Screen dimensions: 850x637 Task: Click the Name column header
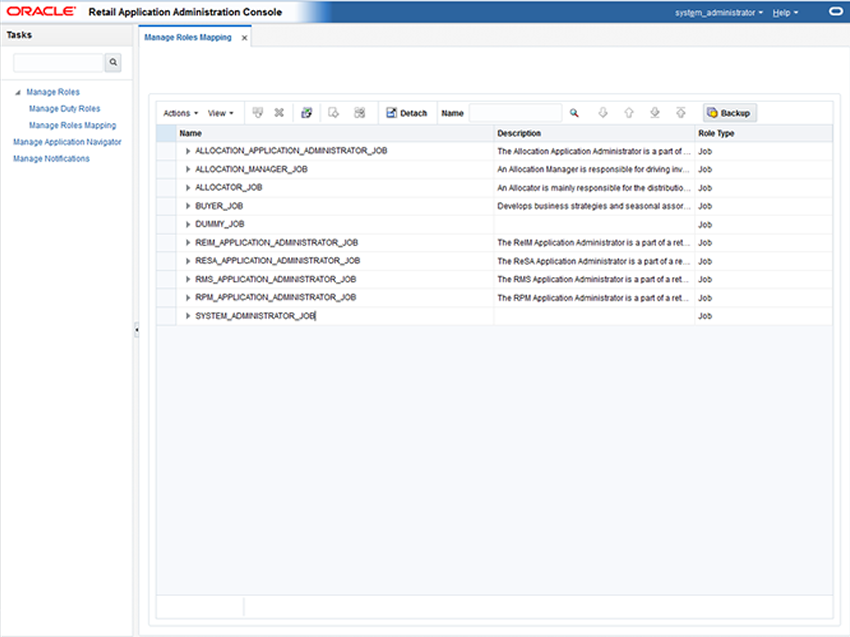point(336,133)
